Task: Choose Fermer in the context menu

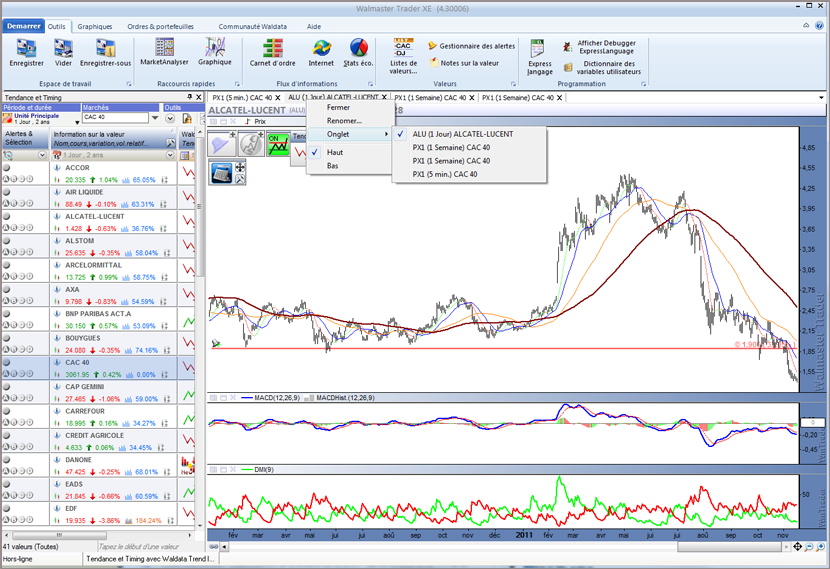Action: point(338,107)
